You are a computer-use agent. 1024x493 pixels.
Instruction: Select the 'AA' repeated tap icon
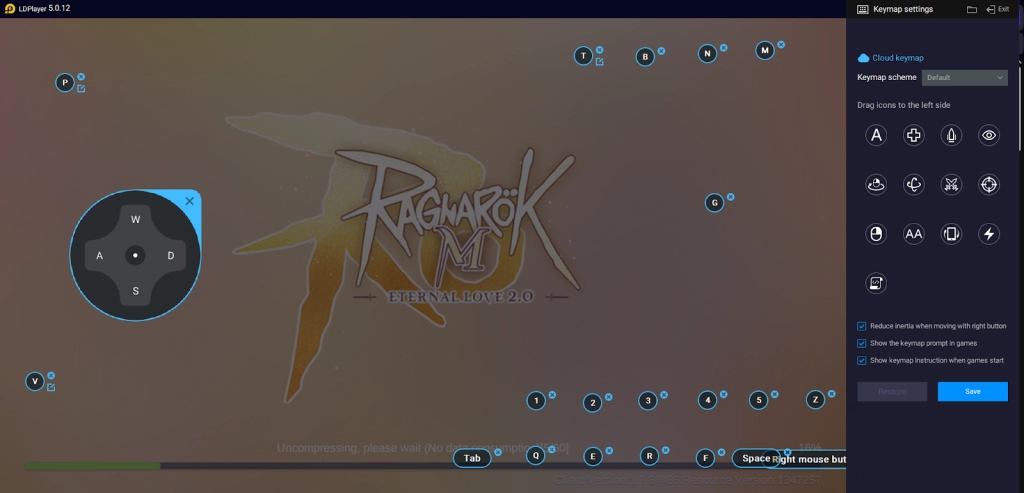913,234
